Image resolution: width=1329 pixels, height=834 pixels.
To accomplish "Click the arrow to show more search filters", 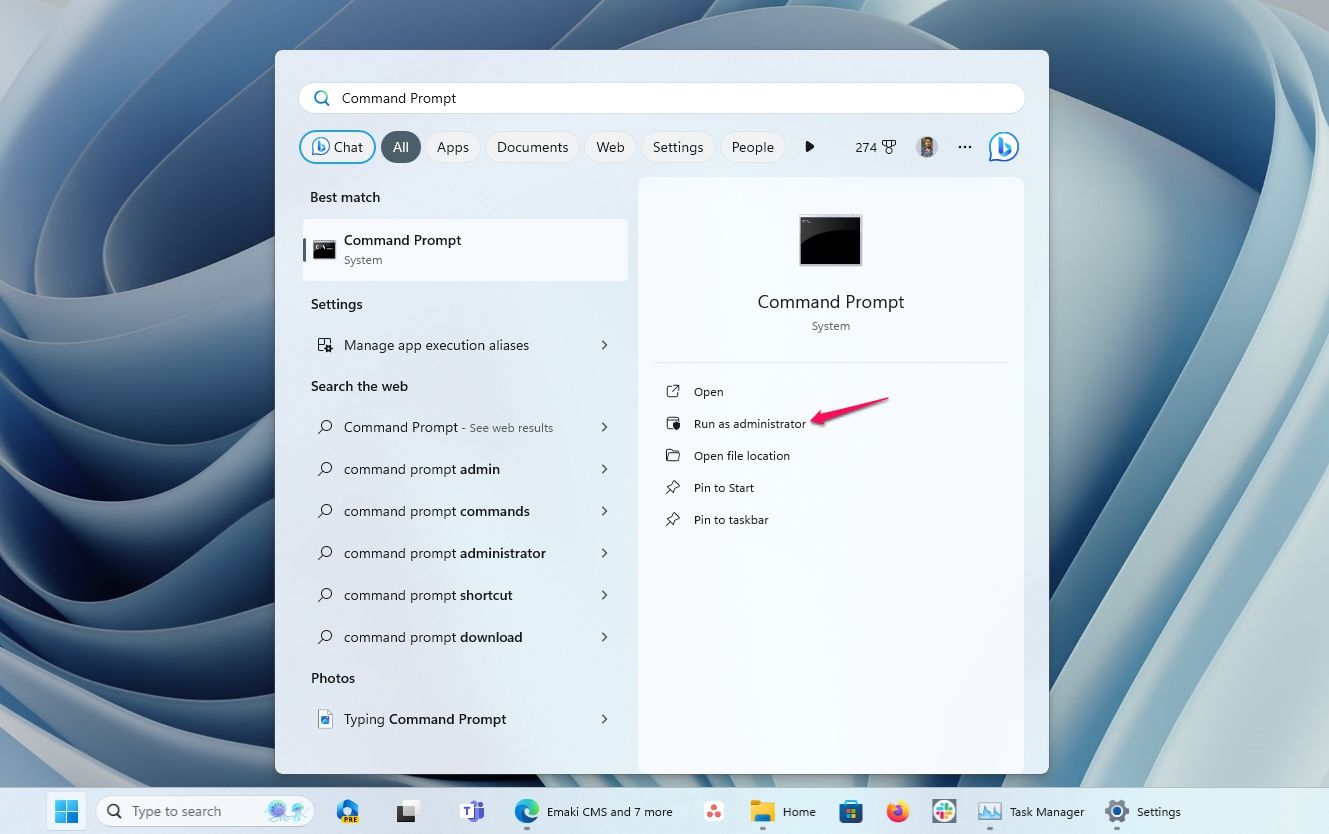I will click(809, 146).
